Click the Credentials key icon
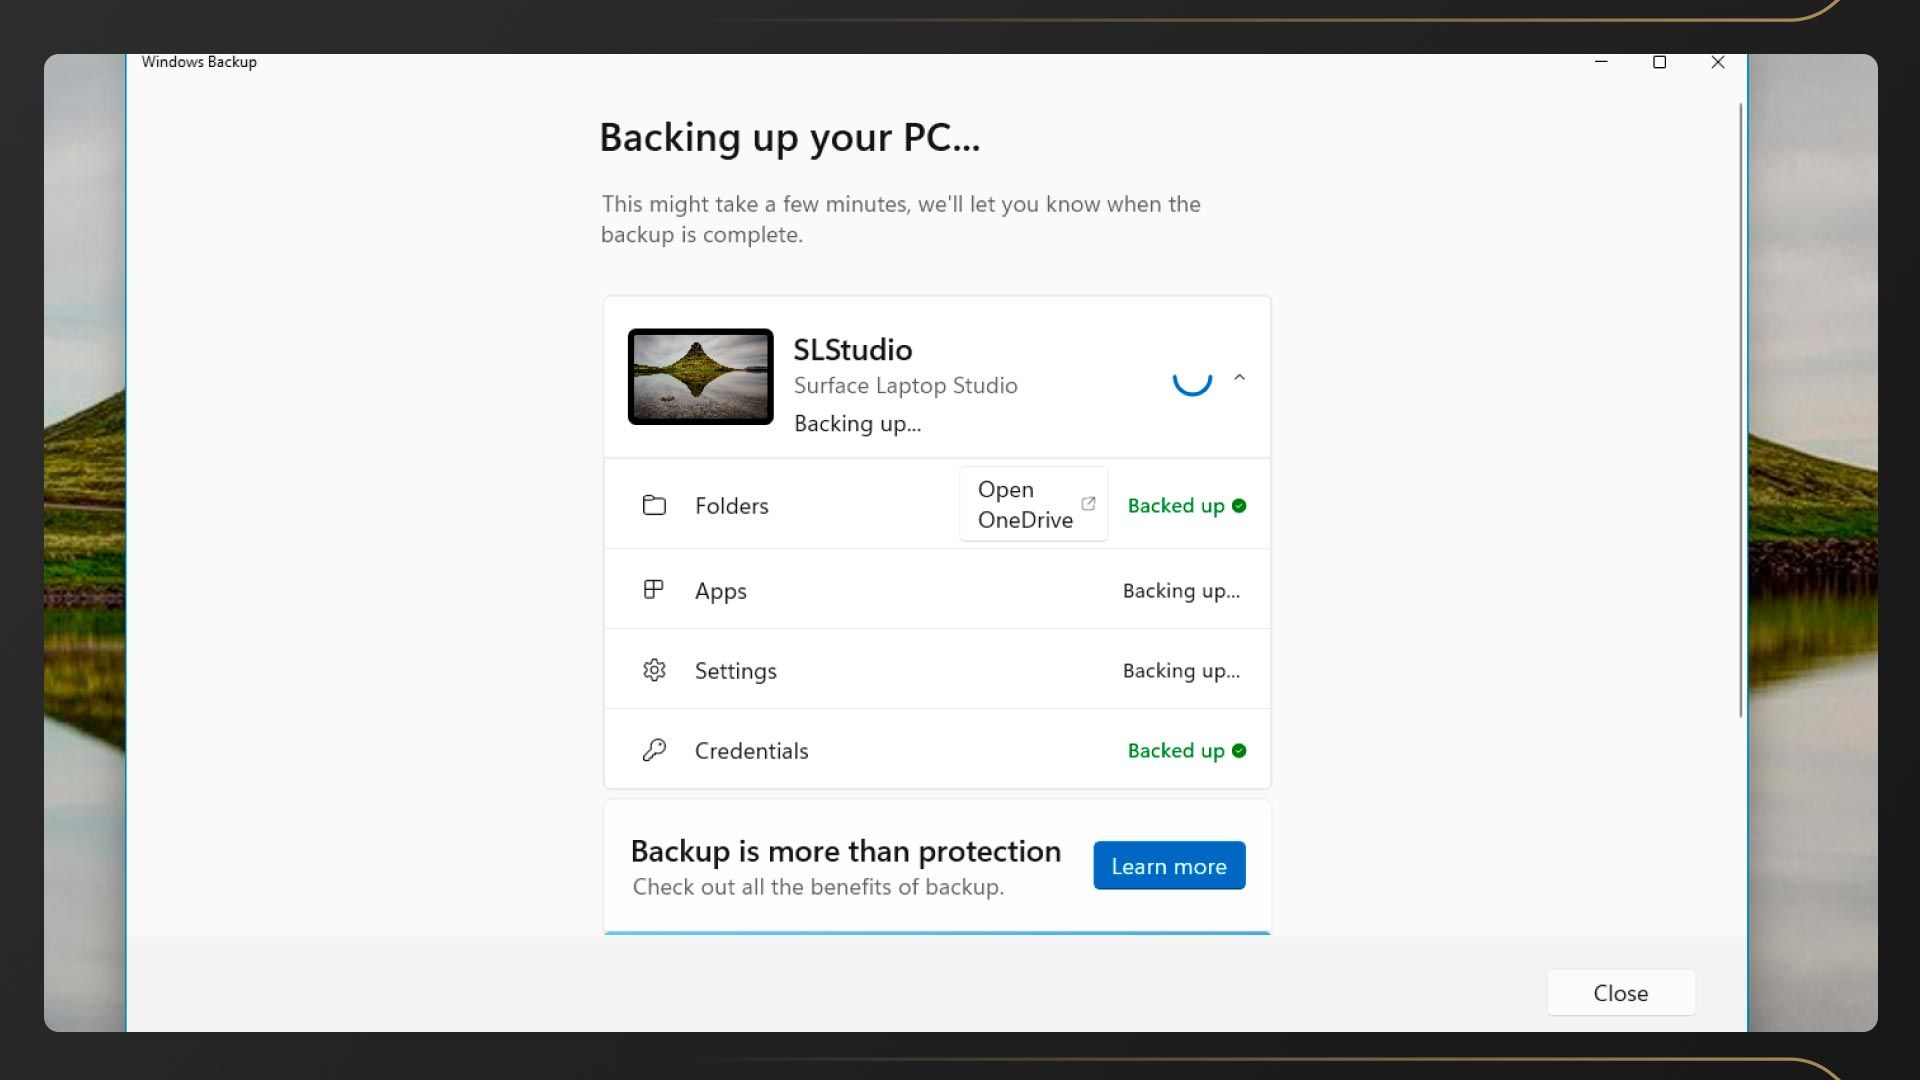The image size is (1920, 1080). [654, 750]
